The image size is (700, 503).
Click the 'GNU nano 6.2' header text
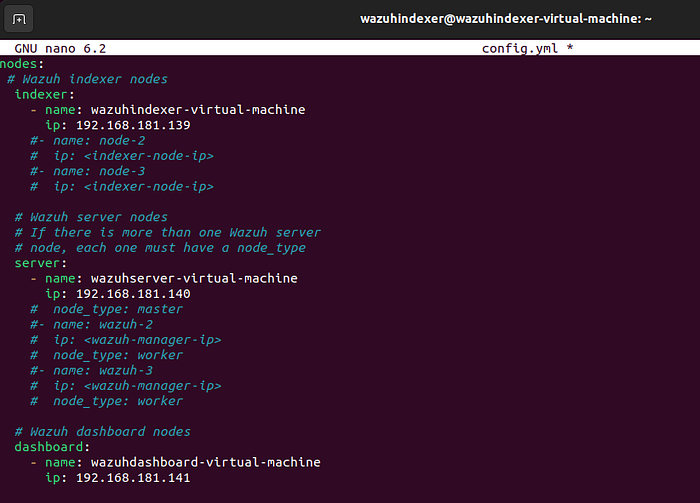[60, 48]
